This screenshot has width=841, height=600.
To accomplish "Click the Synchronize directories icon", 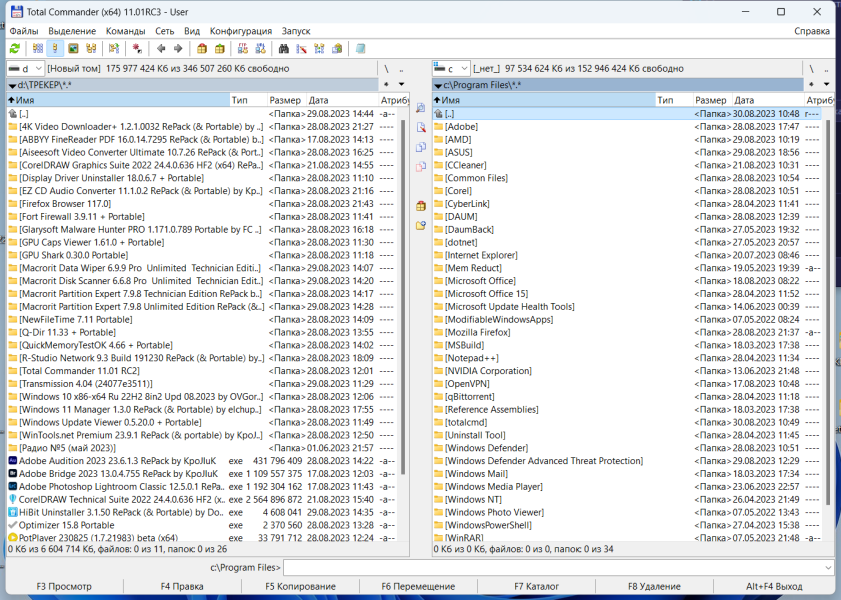I will pos(320,49).
